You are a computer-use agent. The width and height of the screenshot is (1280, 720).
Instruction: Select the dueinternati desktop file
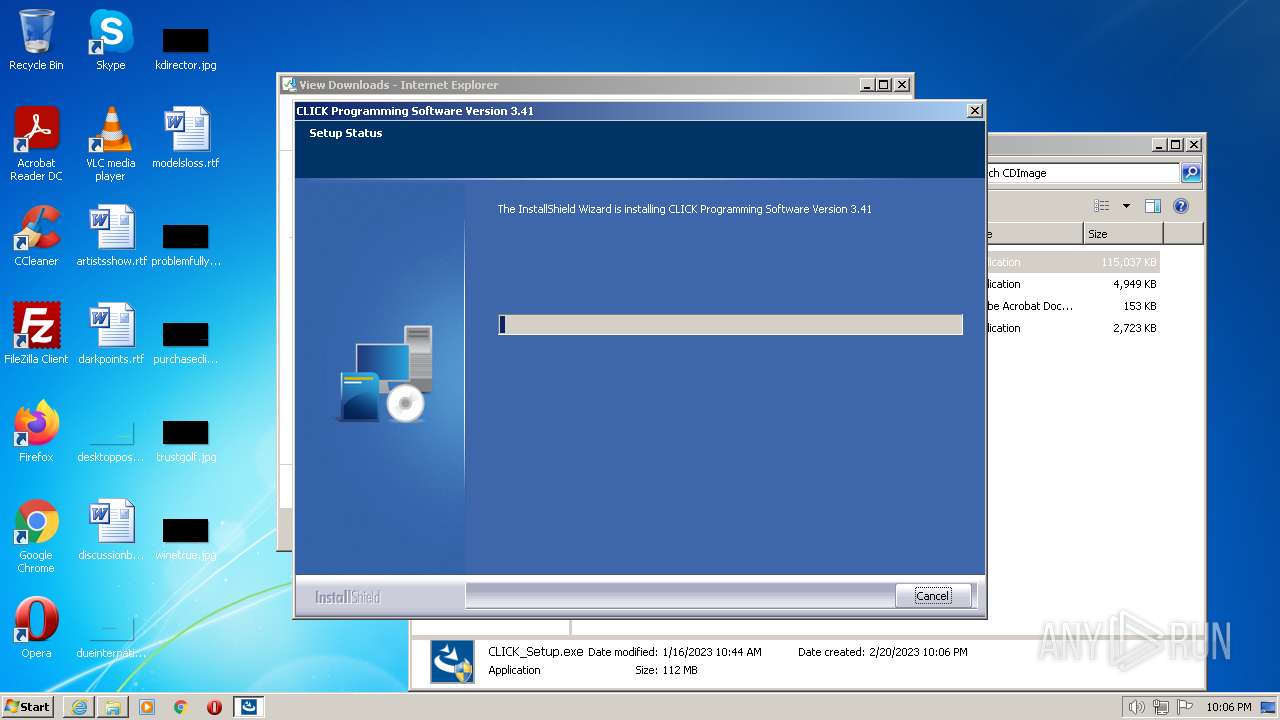click(111, 637)
